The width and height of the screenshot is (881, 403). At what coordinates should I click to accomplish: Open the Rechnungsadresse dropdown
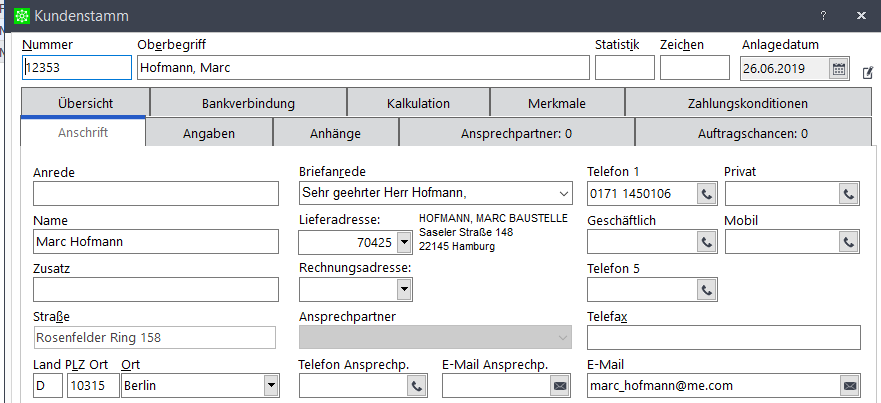[404, 290]
